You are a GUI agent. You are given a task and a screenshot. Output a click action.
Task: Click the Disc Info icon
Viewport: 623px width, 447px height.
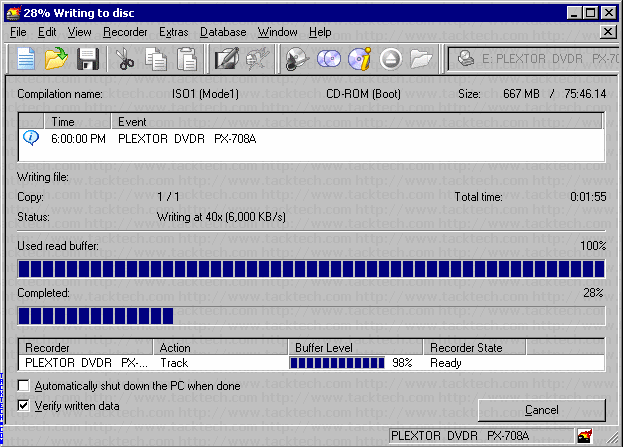(x=360, y=59)
